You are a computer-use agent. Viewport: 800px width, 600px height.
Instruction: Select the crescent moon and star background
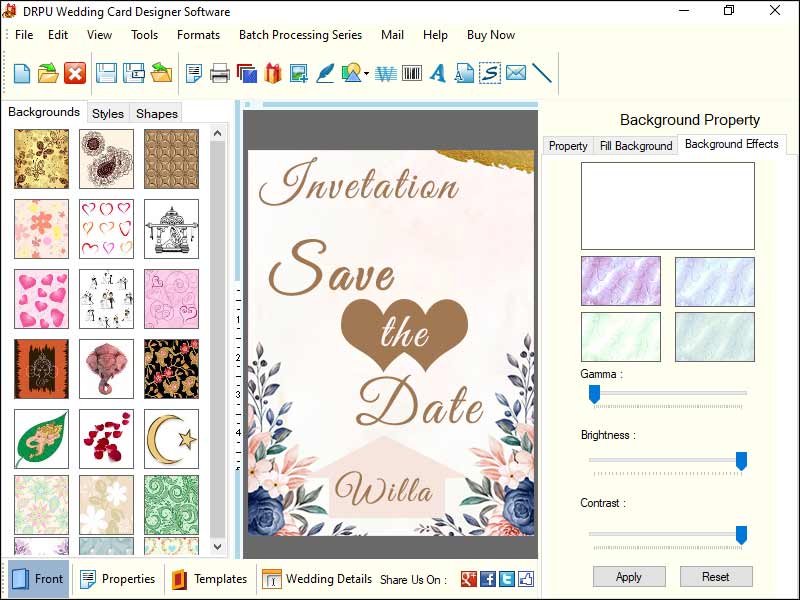[x=171, y=439]
